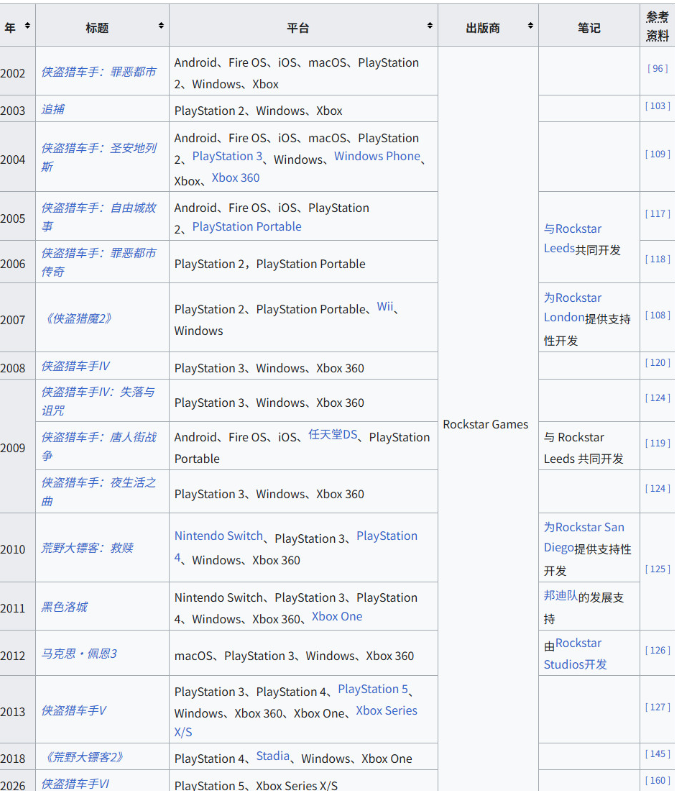The height and width of the screenshot is (791, 675).
Task: Open 《荒野大镖客2》 link
Action: (x=84, y=757)
